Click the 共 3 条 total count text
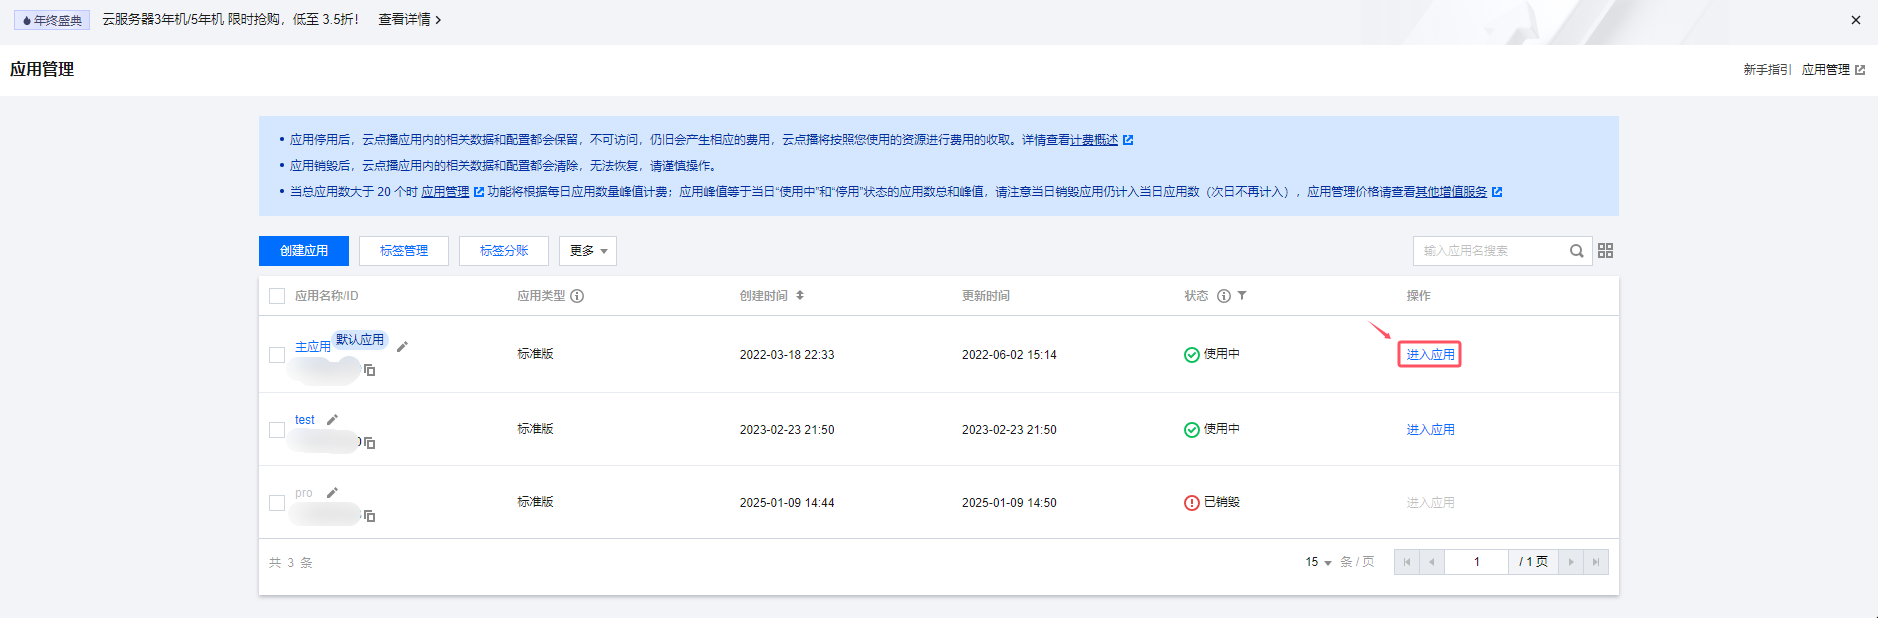The image size is (1878, 618). (291, 563)
